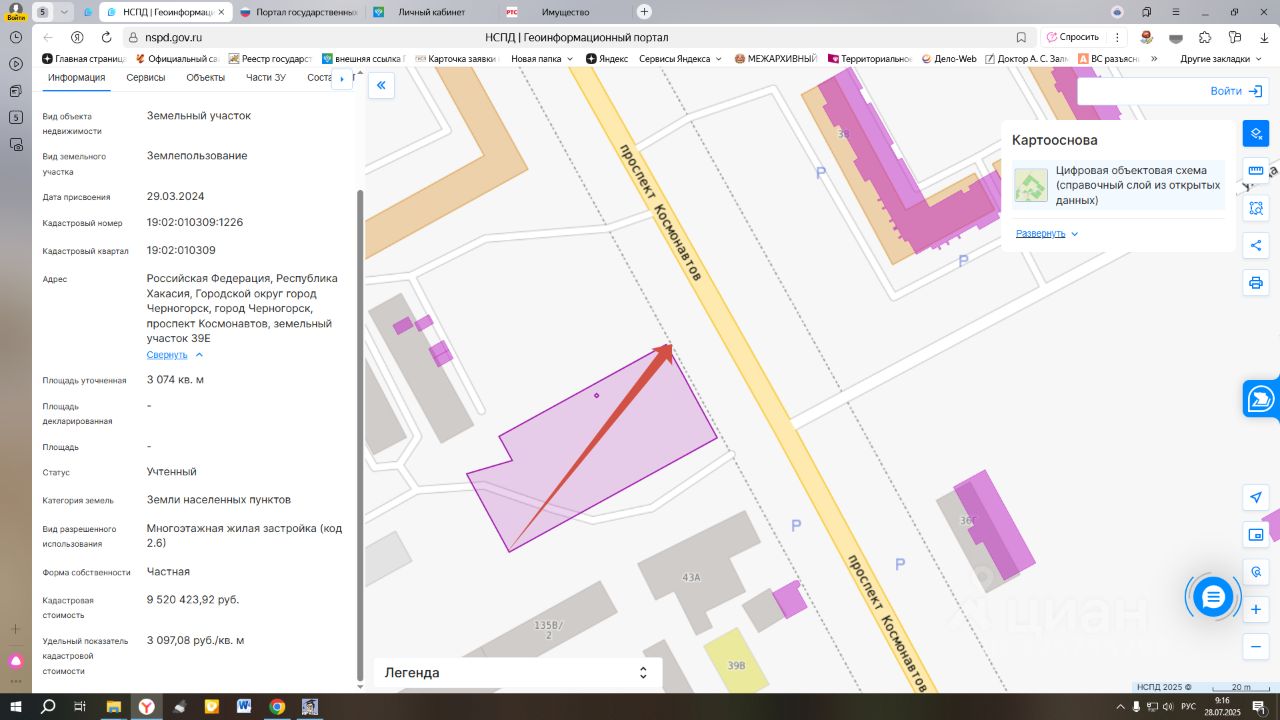
Task: Show more panel tabs with arrow
Action: (342, 78)
